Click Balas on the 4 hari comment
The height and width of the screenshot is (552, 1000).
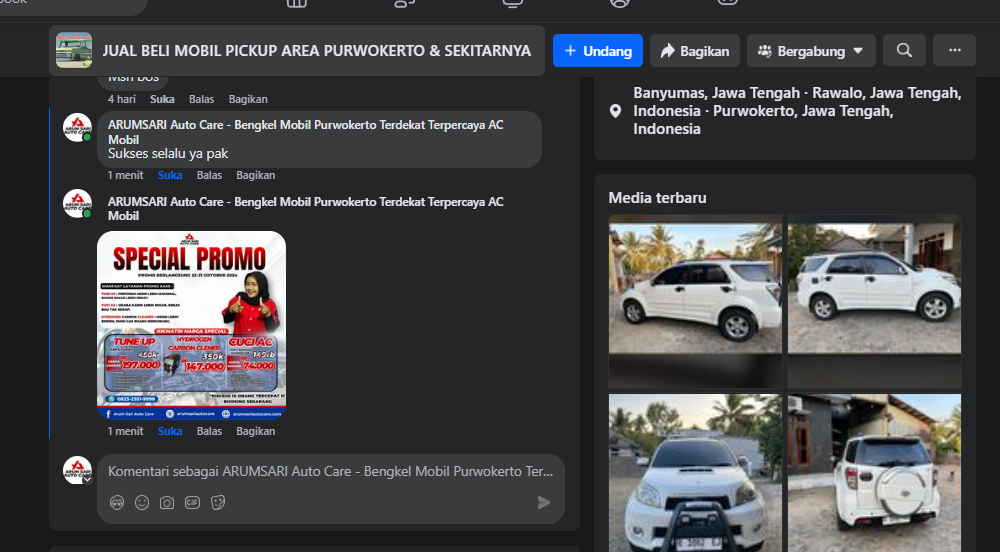click(202, 99)
